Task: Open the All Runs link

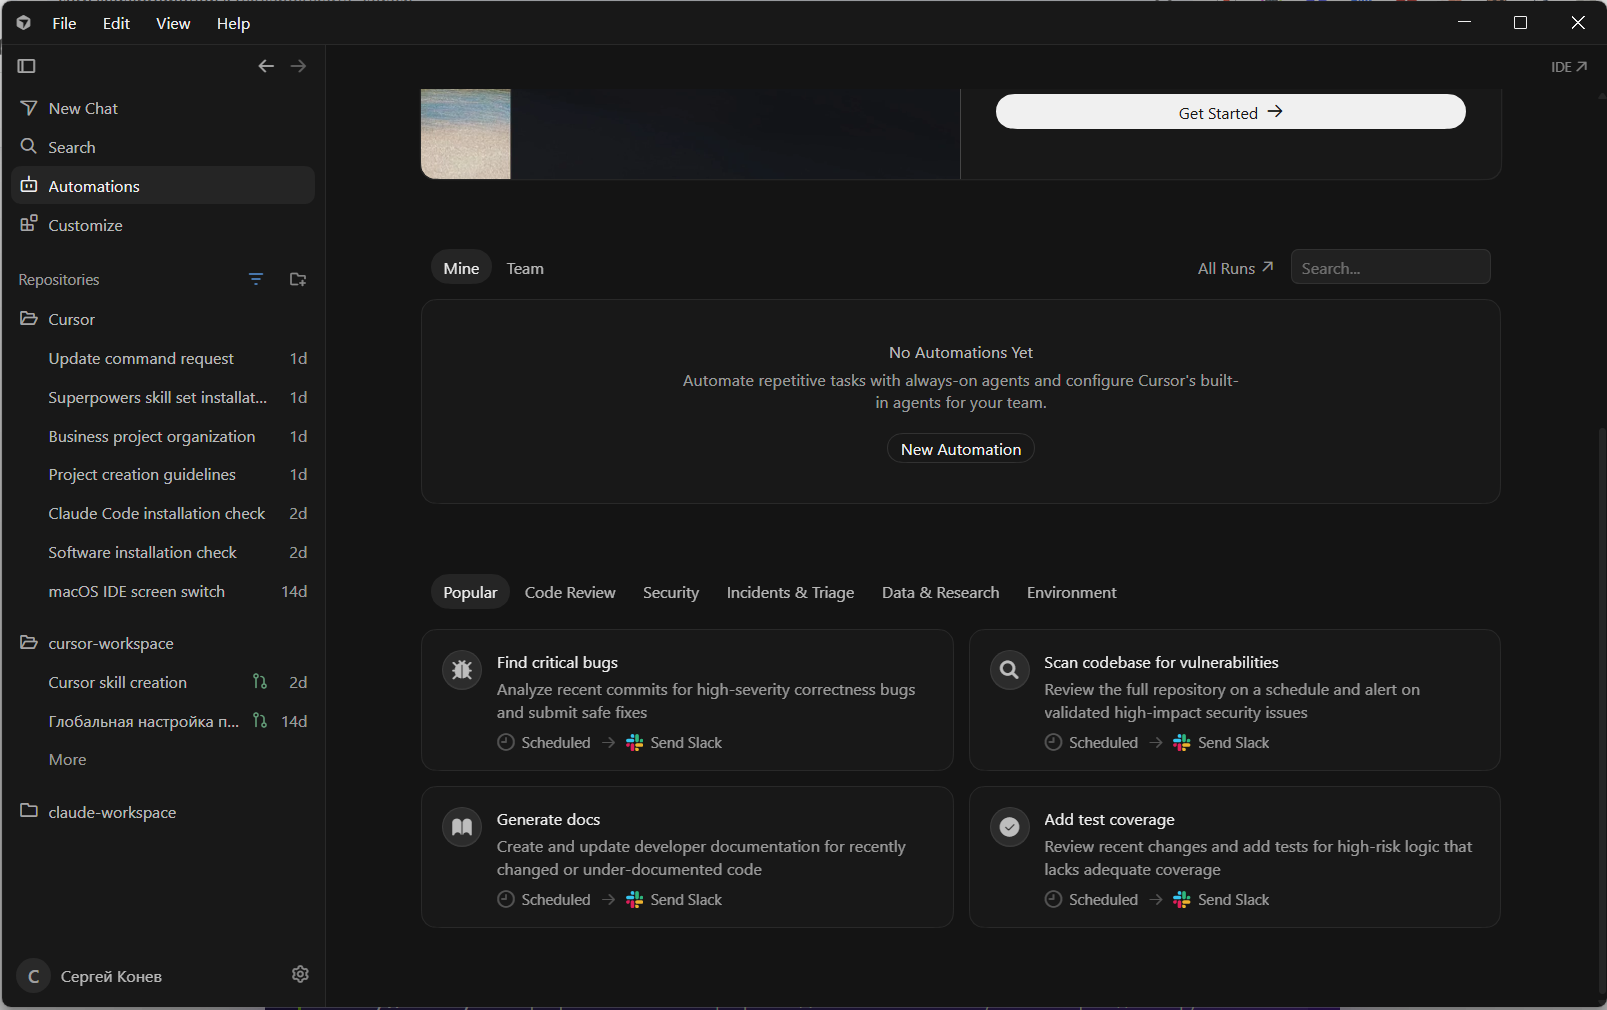Action: [x=1236, y=268]
